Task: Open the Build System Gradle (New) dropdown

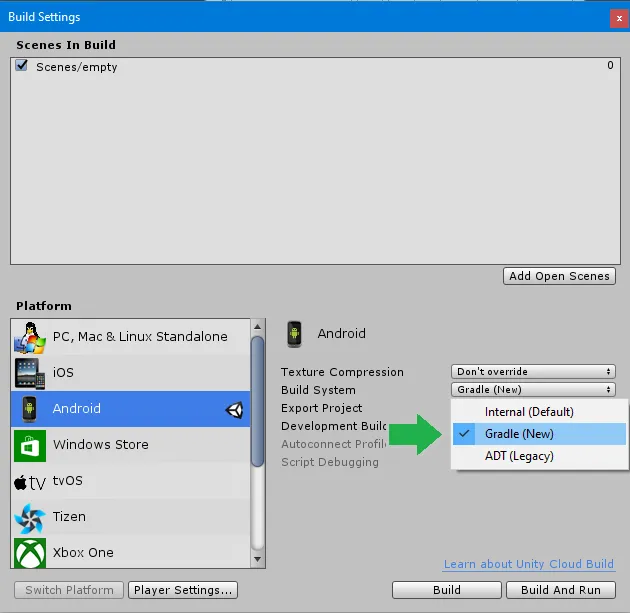Action: 533,389
